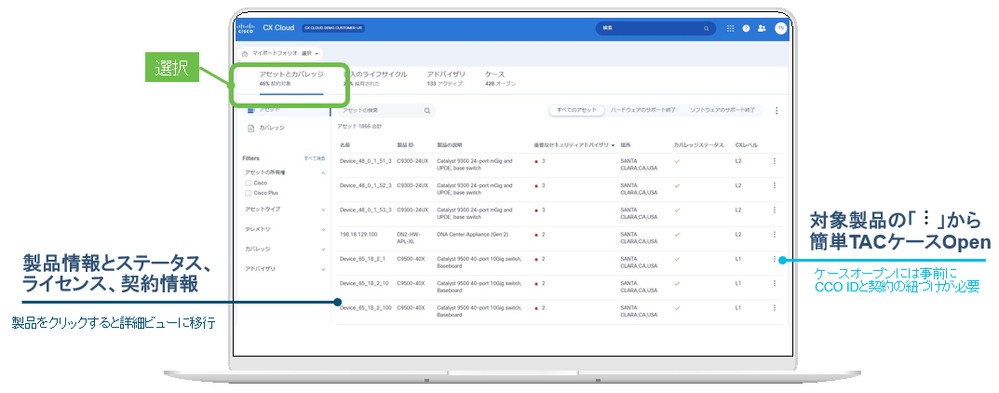Expand the テレメトリ filter section

pyautogui.click(x=322, y=229)
